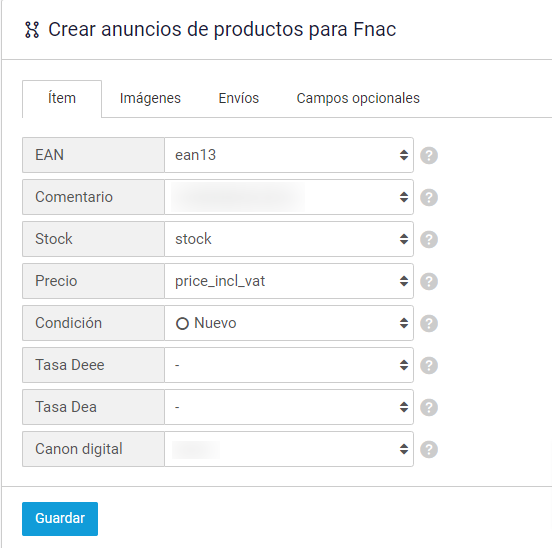Click the Guardar button

pos(60,519)
